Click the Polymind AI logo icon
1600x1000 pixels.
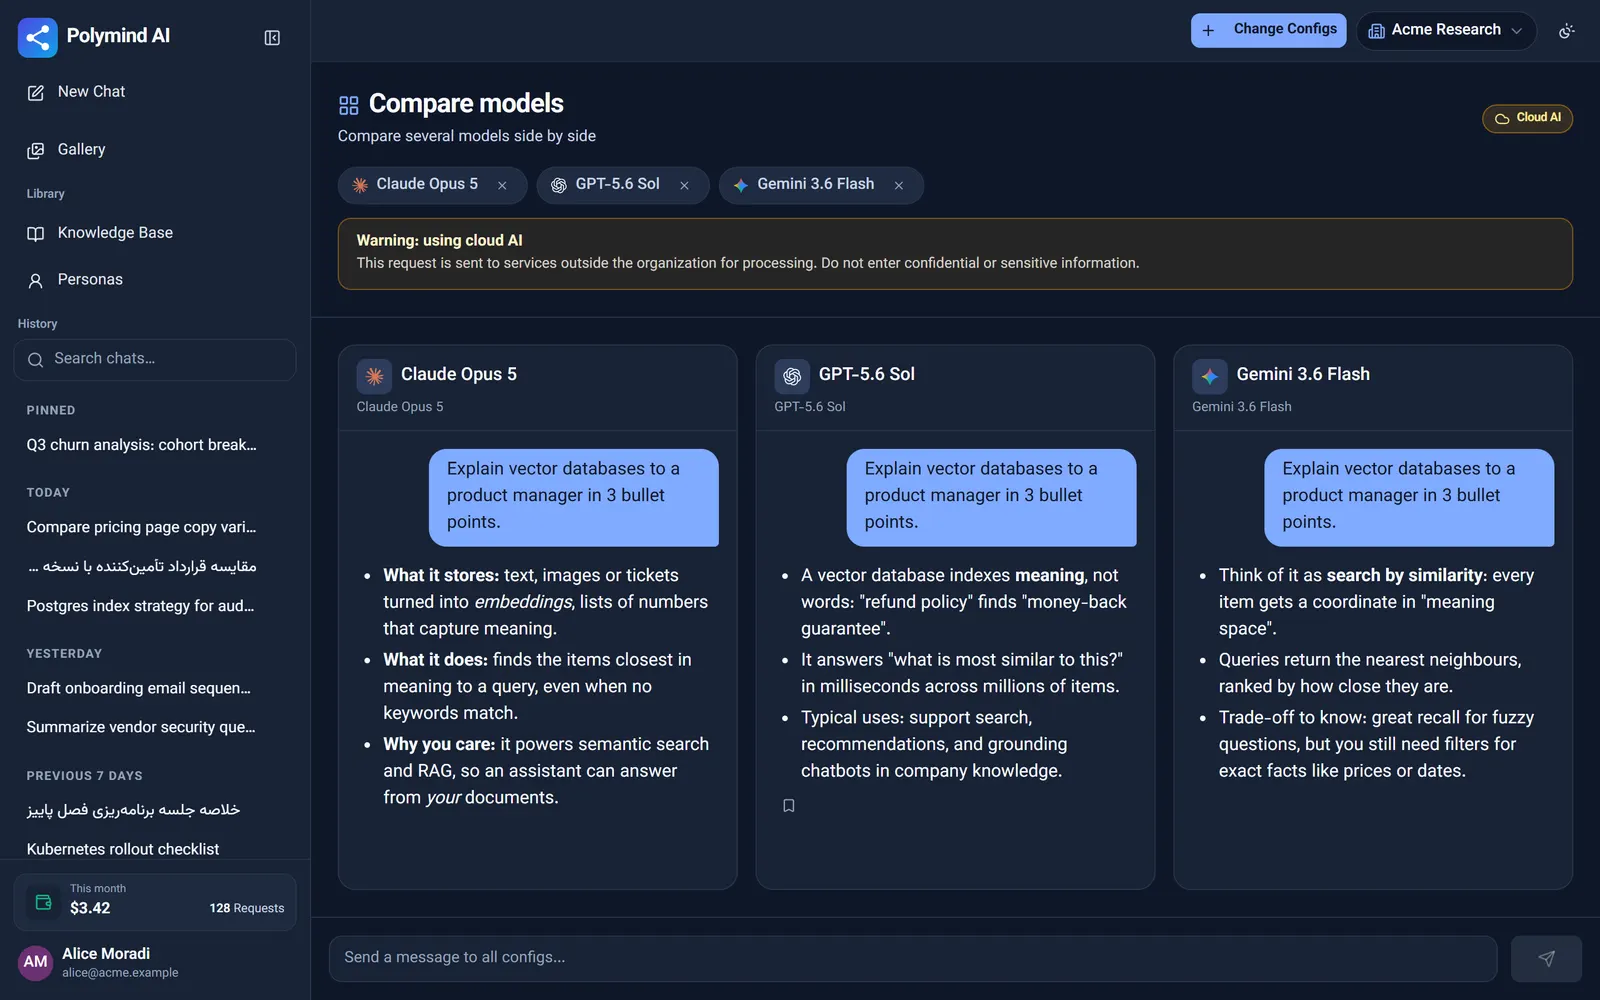point(38,37)
